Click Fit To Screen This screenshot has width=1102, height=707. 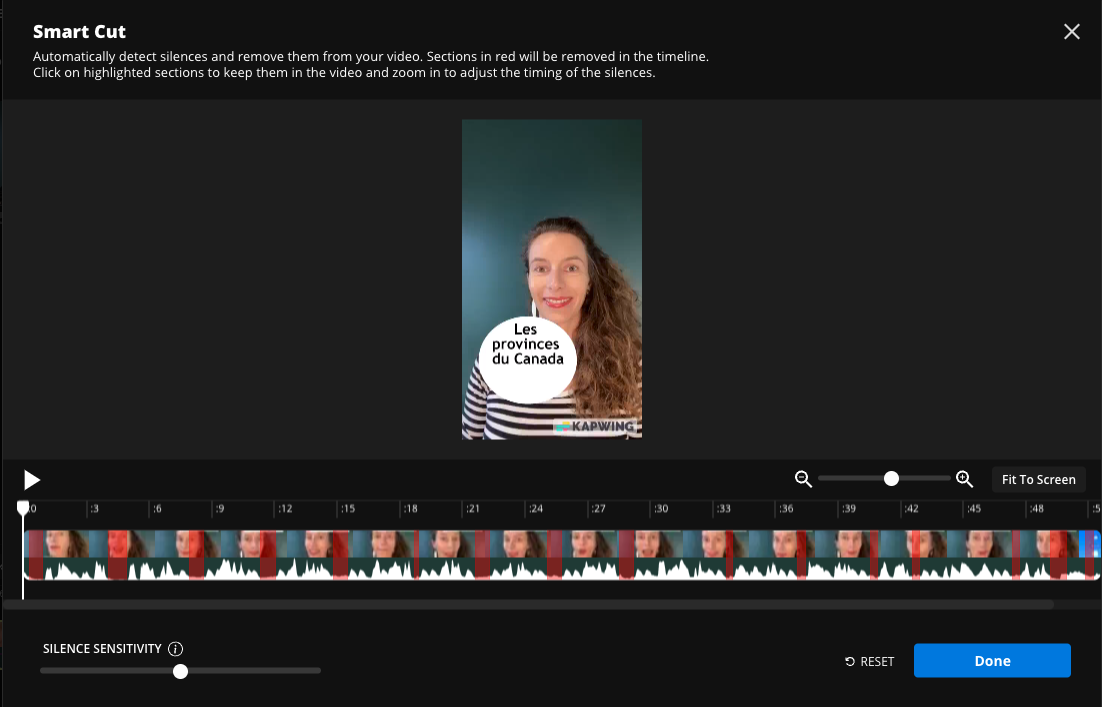pyautogui.click(x=1038, y=479)
